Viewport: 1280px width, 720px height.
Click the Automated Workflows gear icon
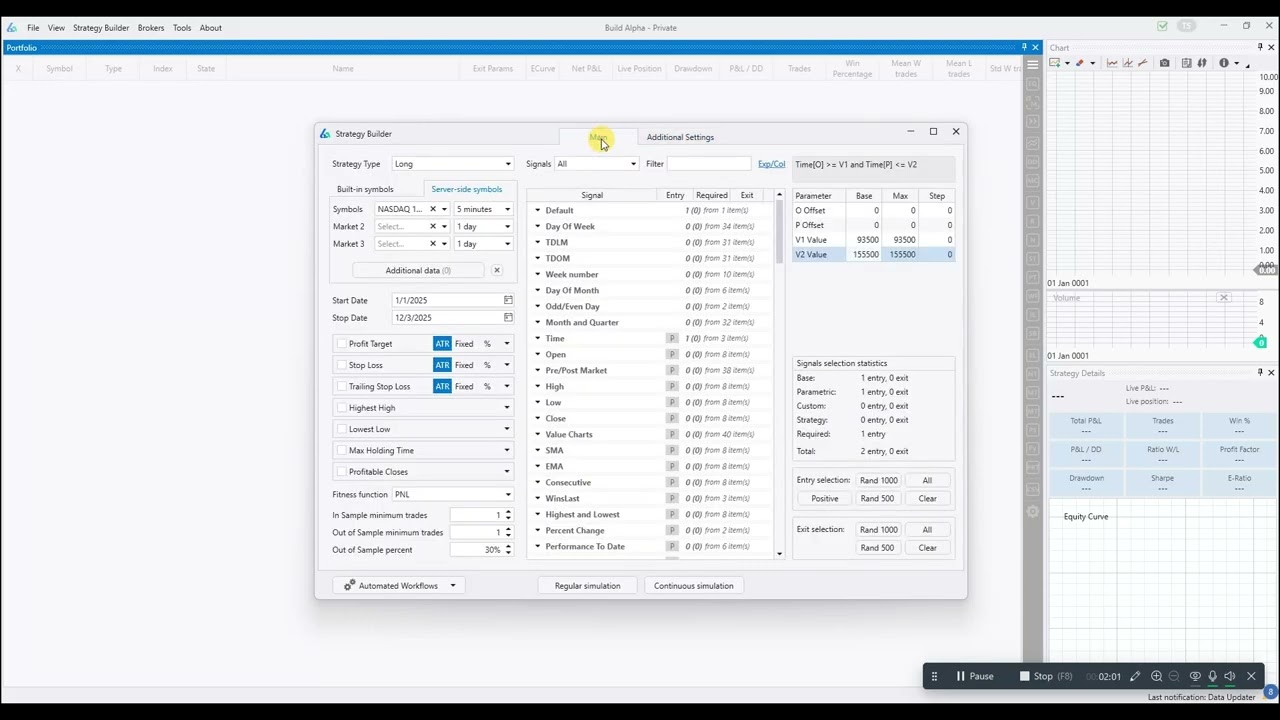(349, 586)
